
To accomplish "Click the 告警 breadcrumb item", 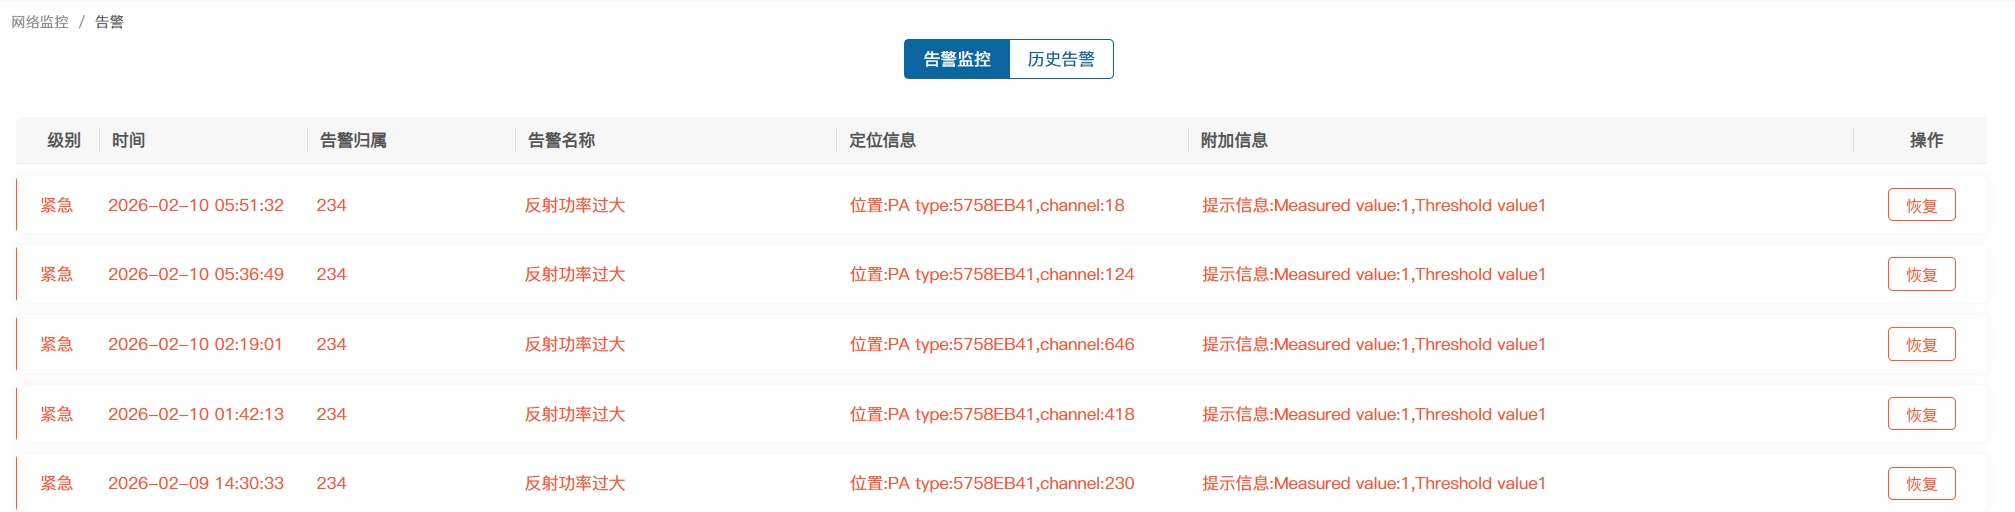I will [x=109, y=22].
